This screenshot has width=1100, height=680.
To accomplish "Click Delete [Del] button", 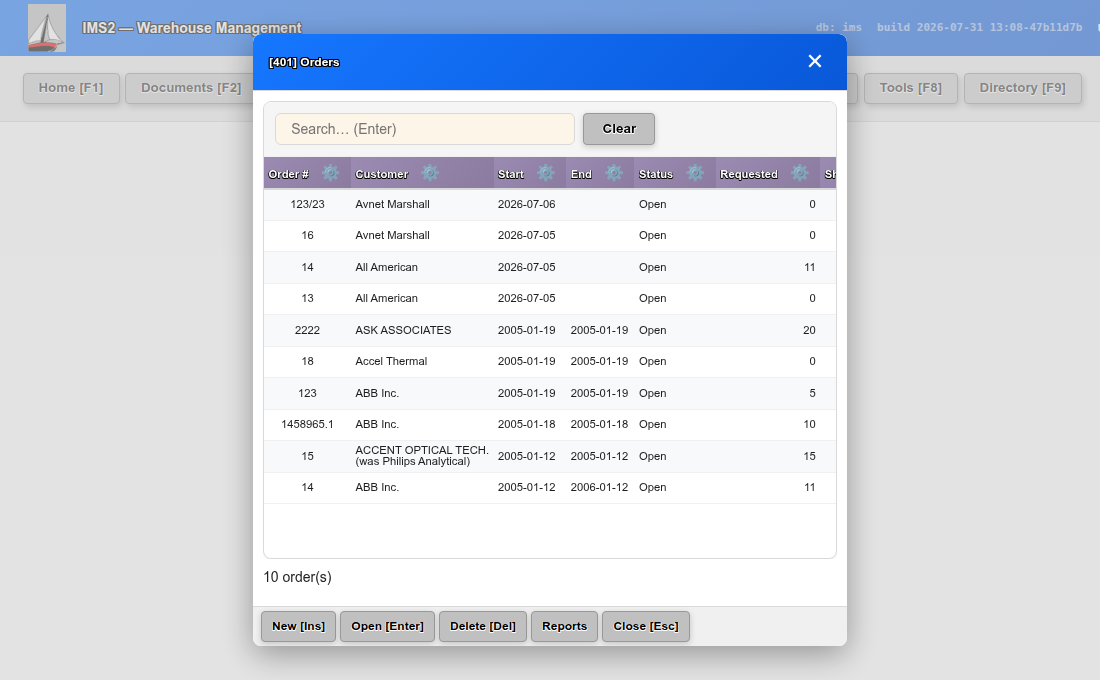I will click(483, 626).
